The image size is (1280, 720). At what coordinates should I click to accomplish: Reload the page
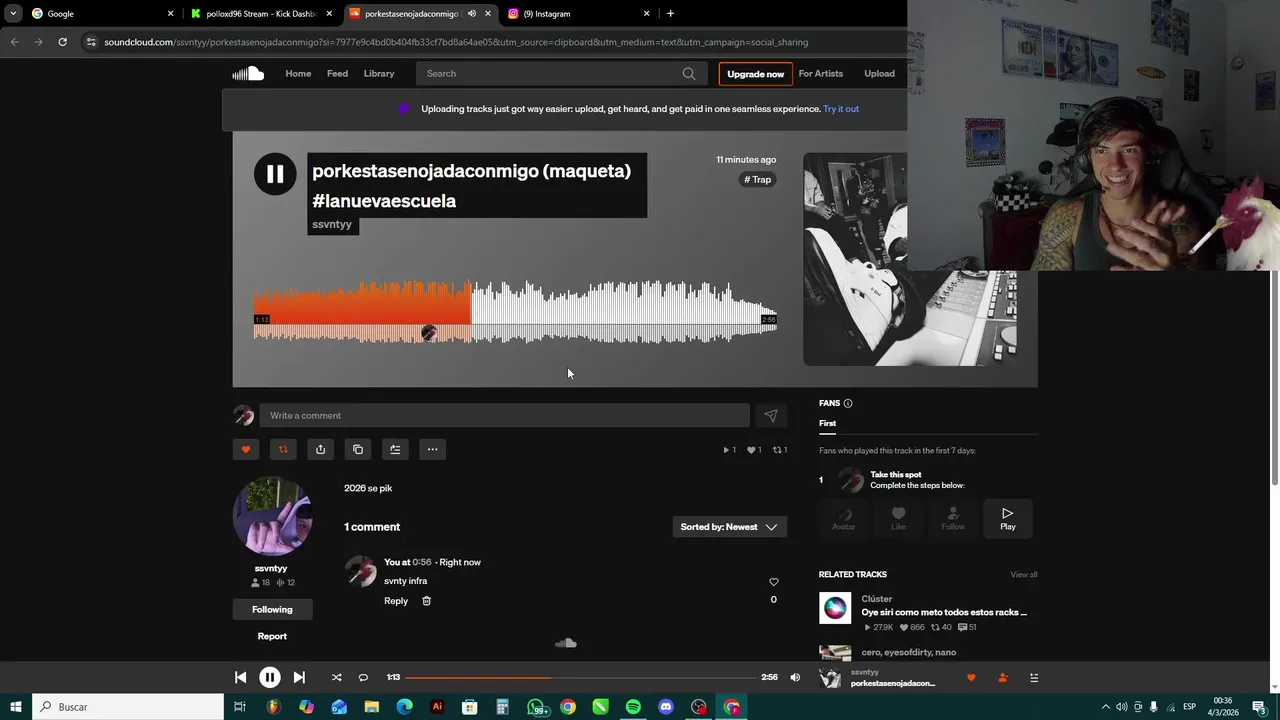point(62,42)
